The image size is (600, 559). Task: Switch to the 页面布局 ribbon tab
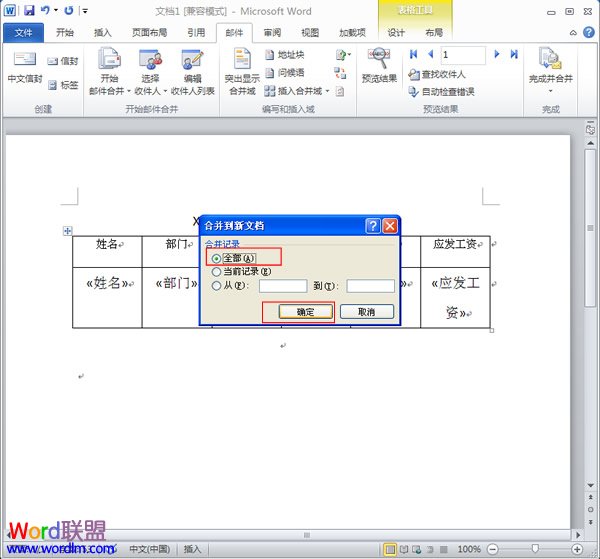coord(147,32)
